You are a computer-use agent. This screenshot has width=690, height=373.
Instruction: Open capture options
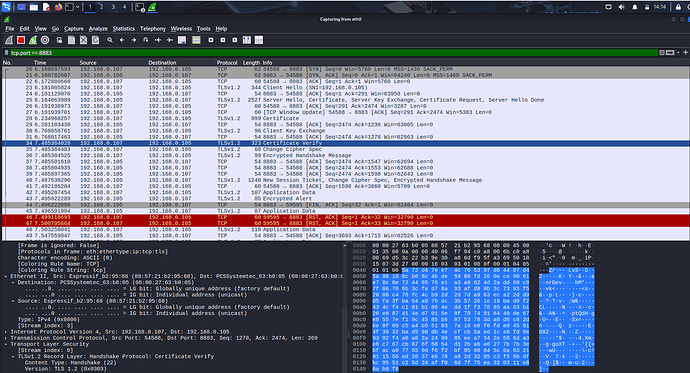click(x=45, y=40)
